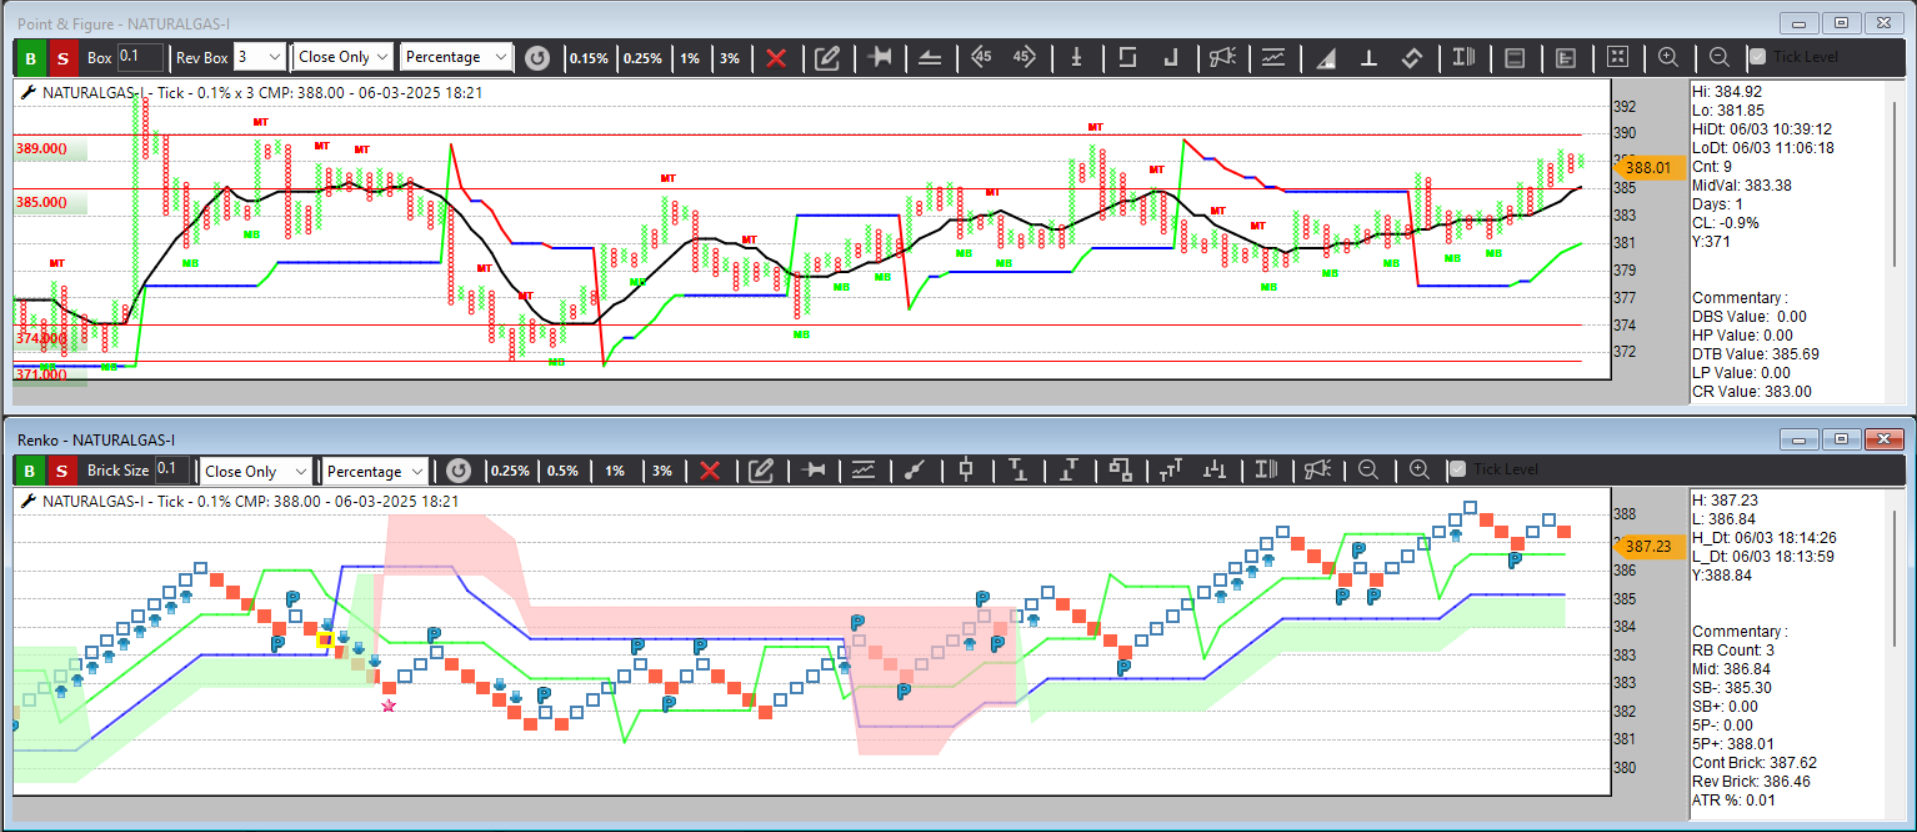Open the Percentage dropdown in Renko
The height and width of the screenshot is (832, 1917).
pos(375,471)
